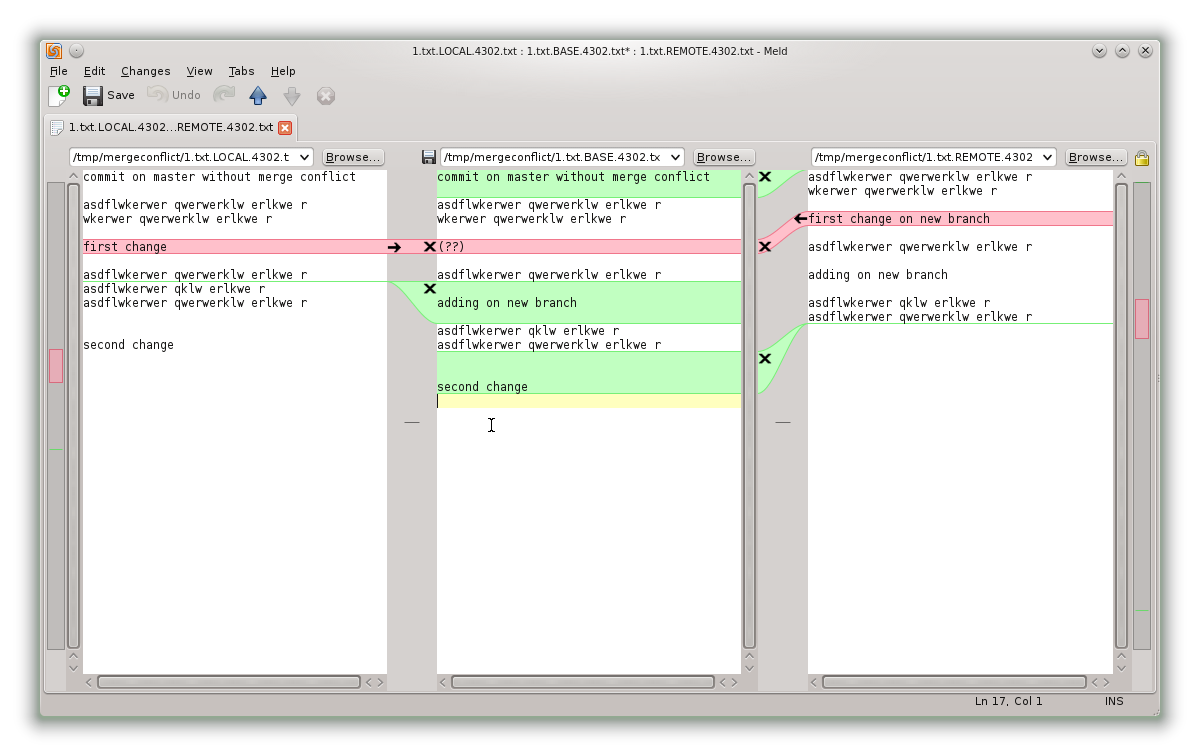Open the View menu

click(x=200, y=71)
